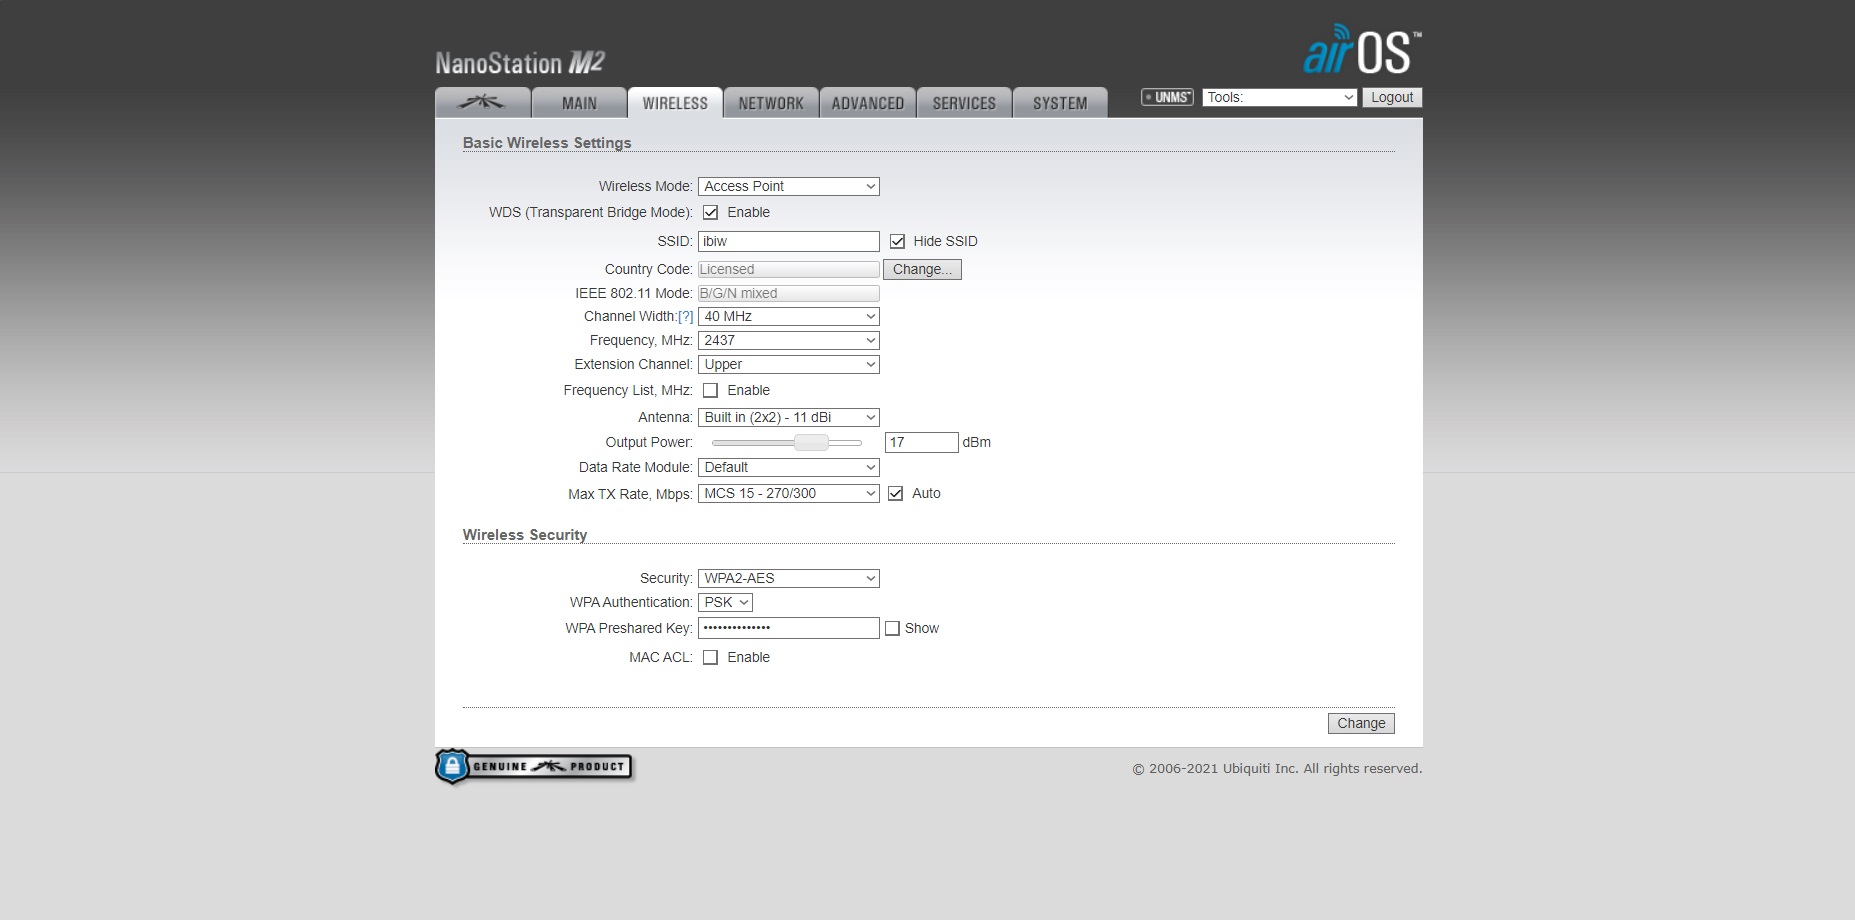Expand the Antenna dropdown
This screenshot has height=920, width=1855.
(x=789, y=417)
